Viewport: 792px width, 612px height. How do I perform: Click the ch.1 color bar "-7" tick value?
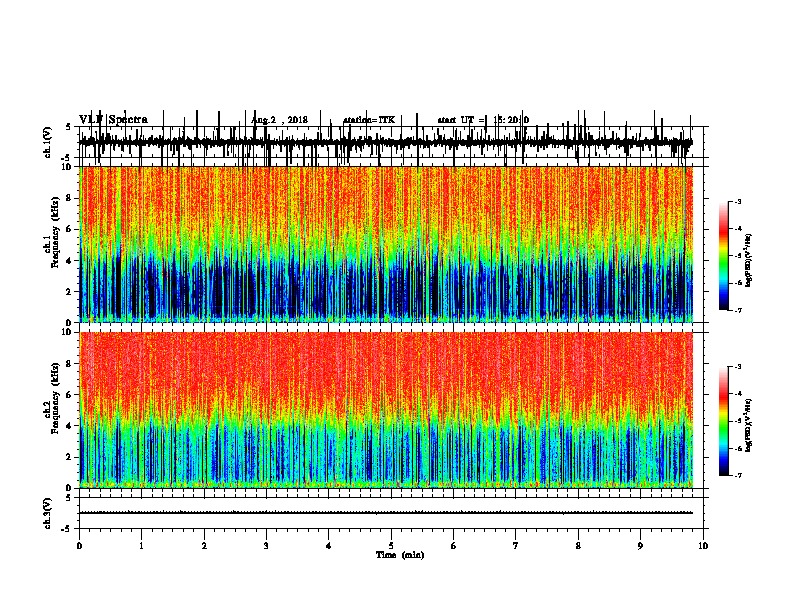737,310
